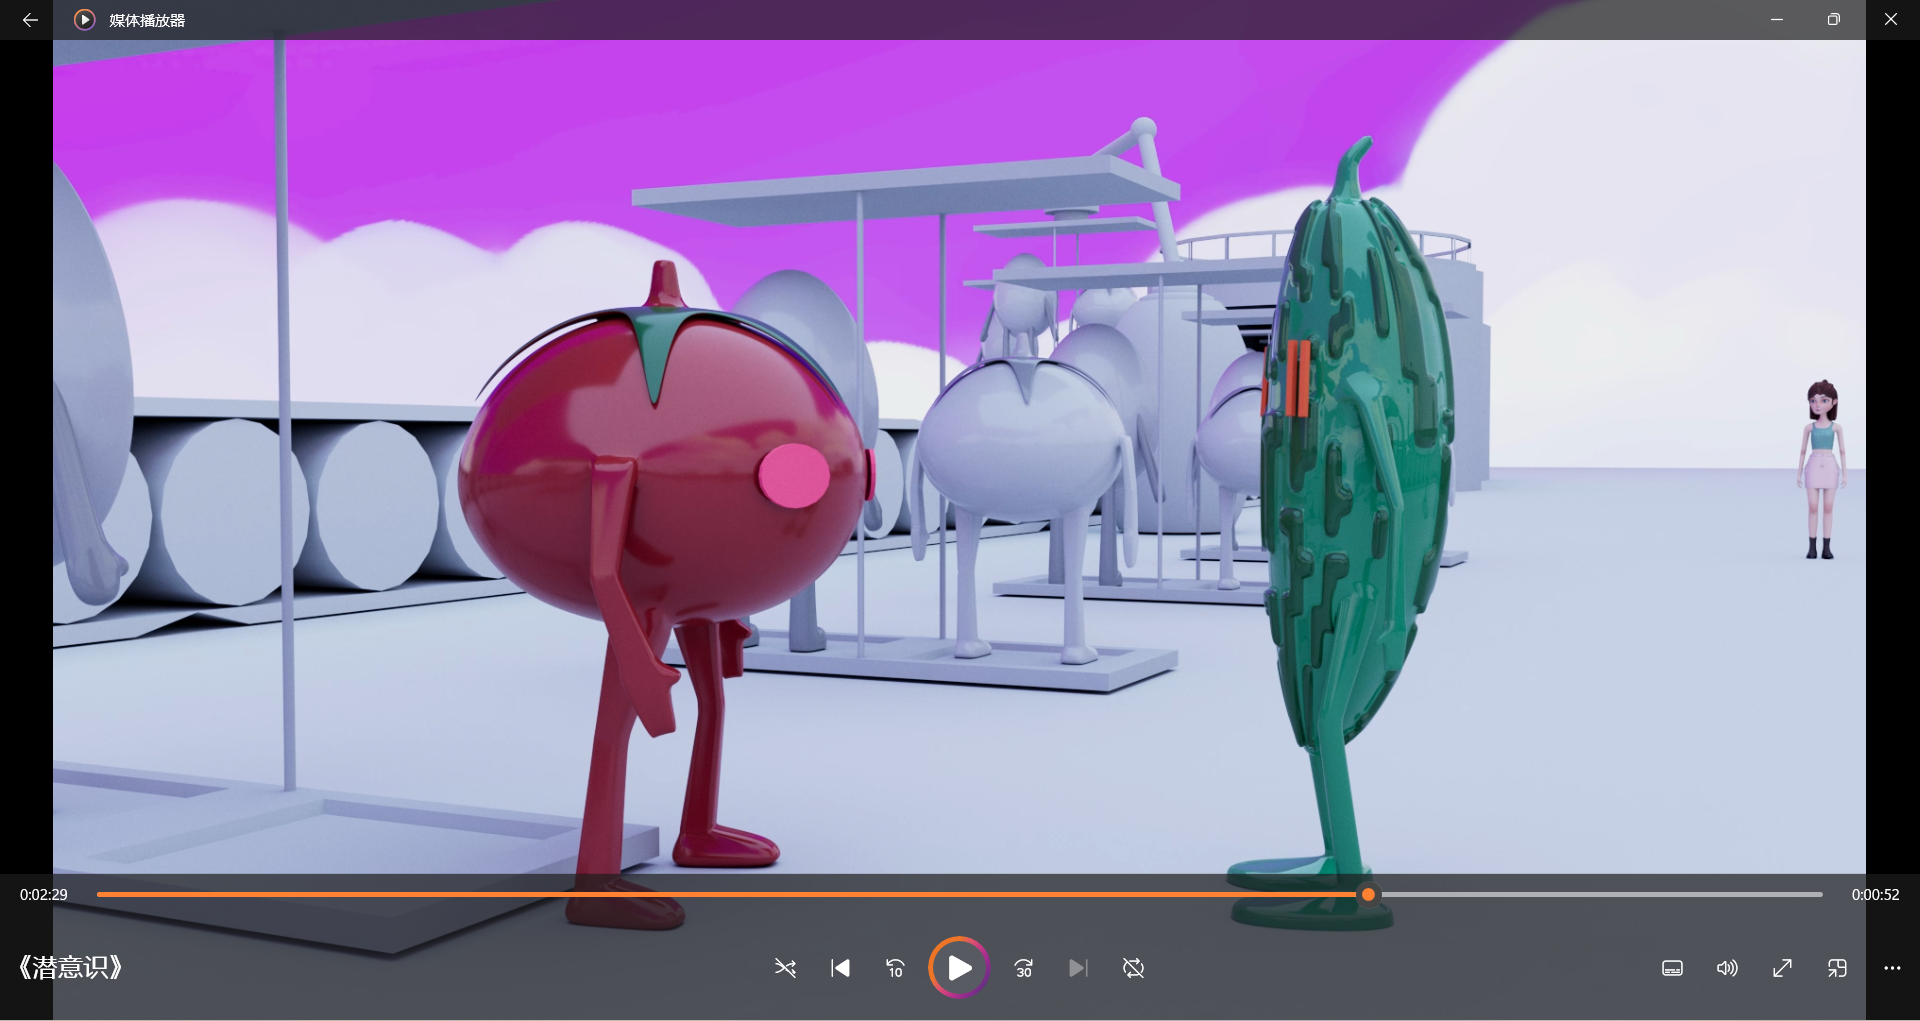Open the more options menu
The width and height of the screenshot is (1920, 1021).
[1892, 968]
